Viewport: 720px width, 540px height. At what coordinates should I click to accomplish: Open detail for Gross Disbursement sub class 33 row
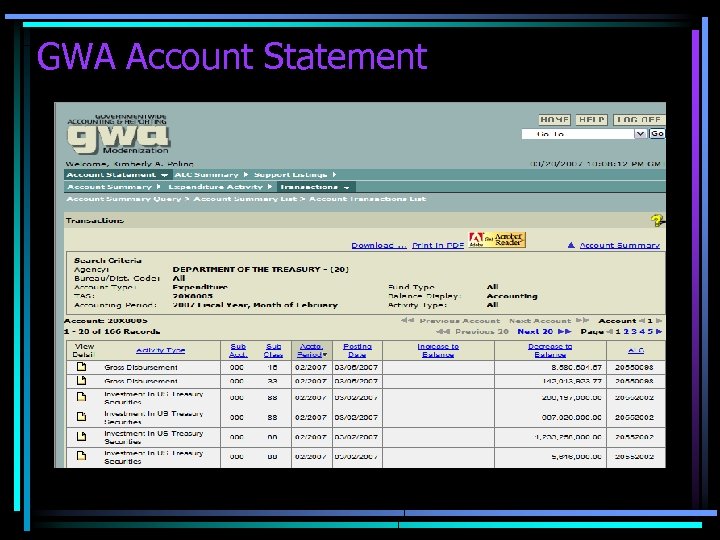coord(81,380)
